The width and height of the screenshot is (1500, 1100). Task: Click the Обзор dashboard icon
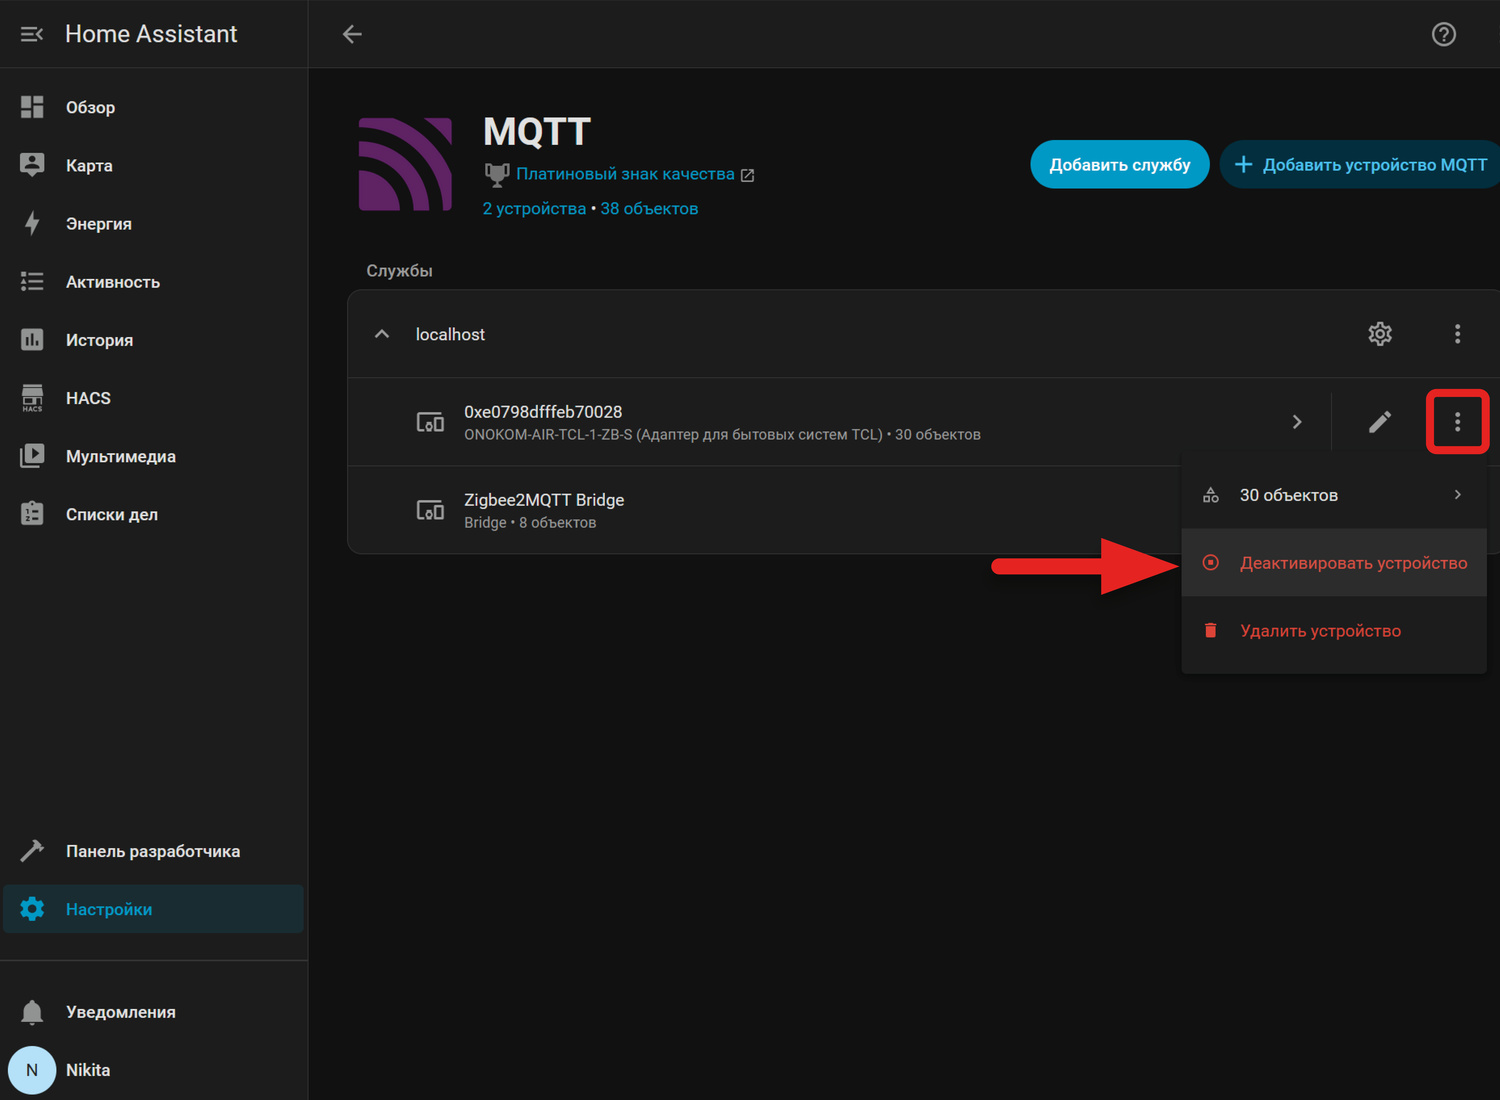tap(32, 107)
